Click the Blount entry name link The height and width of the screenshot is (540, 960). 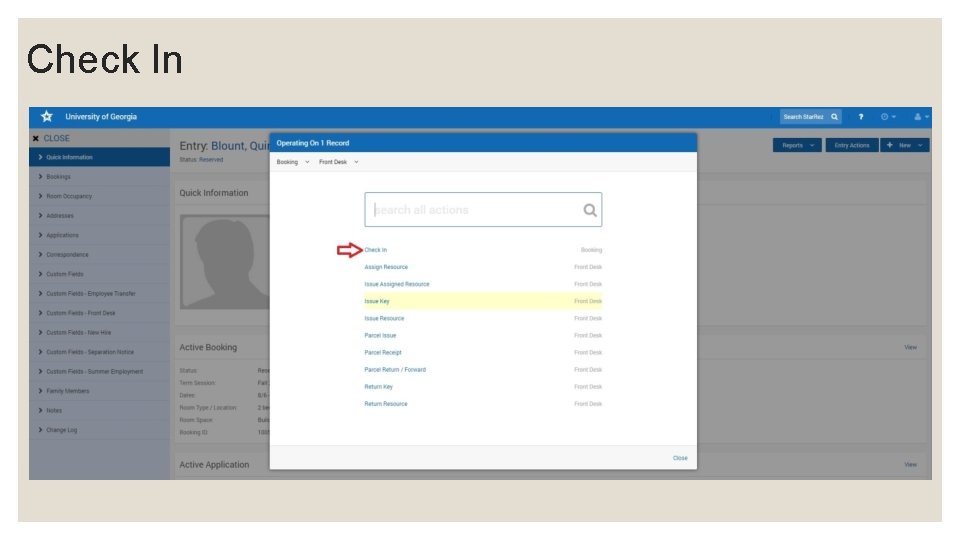pyautogui.click(x=240, y=146)
